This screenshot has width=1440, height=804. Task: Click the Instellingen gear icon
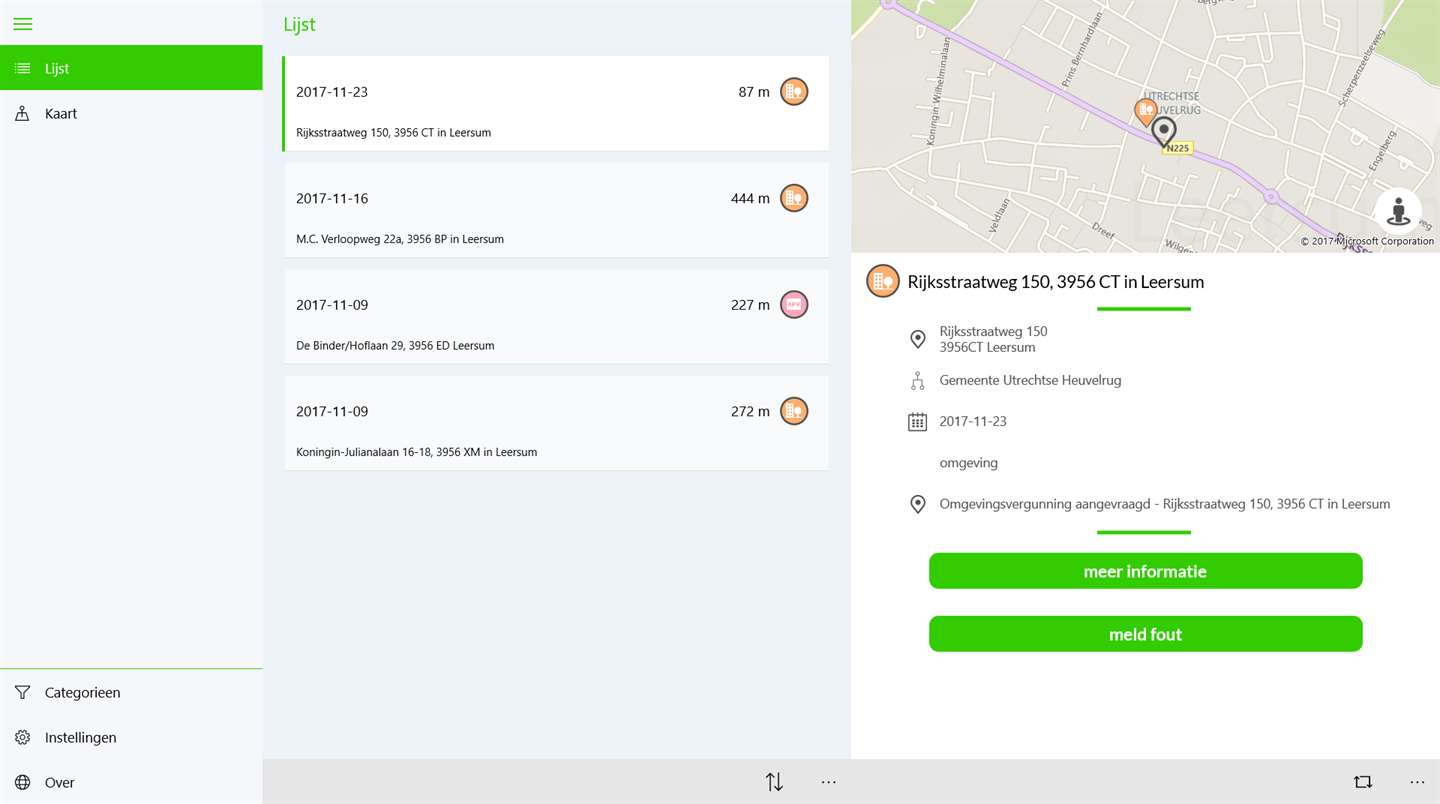coord(22,737)
